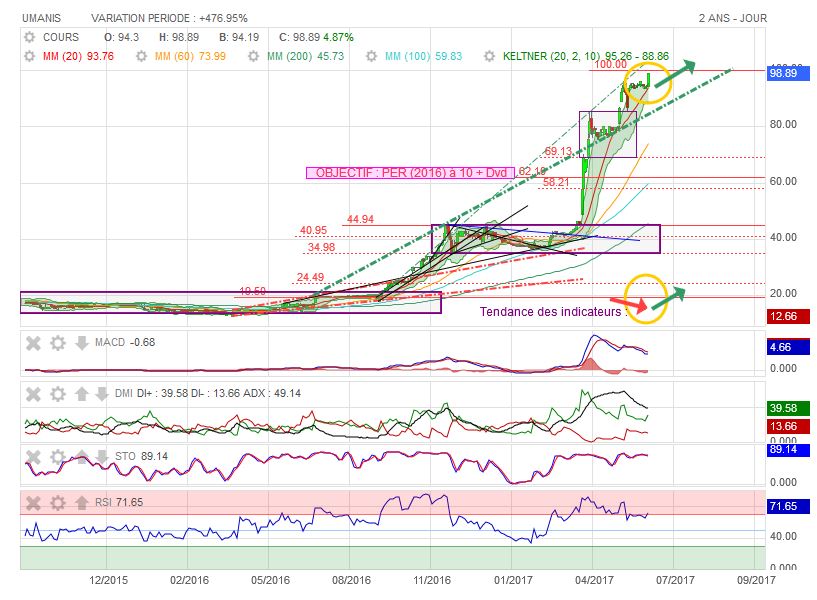
Task: Click VARIATION PERIODE +476.95% text
Action: [169, 18]
